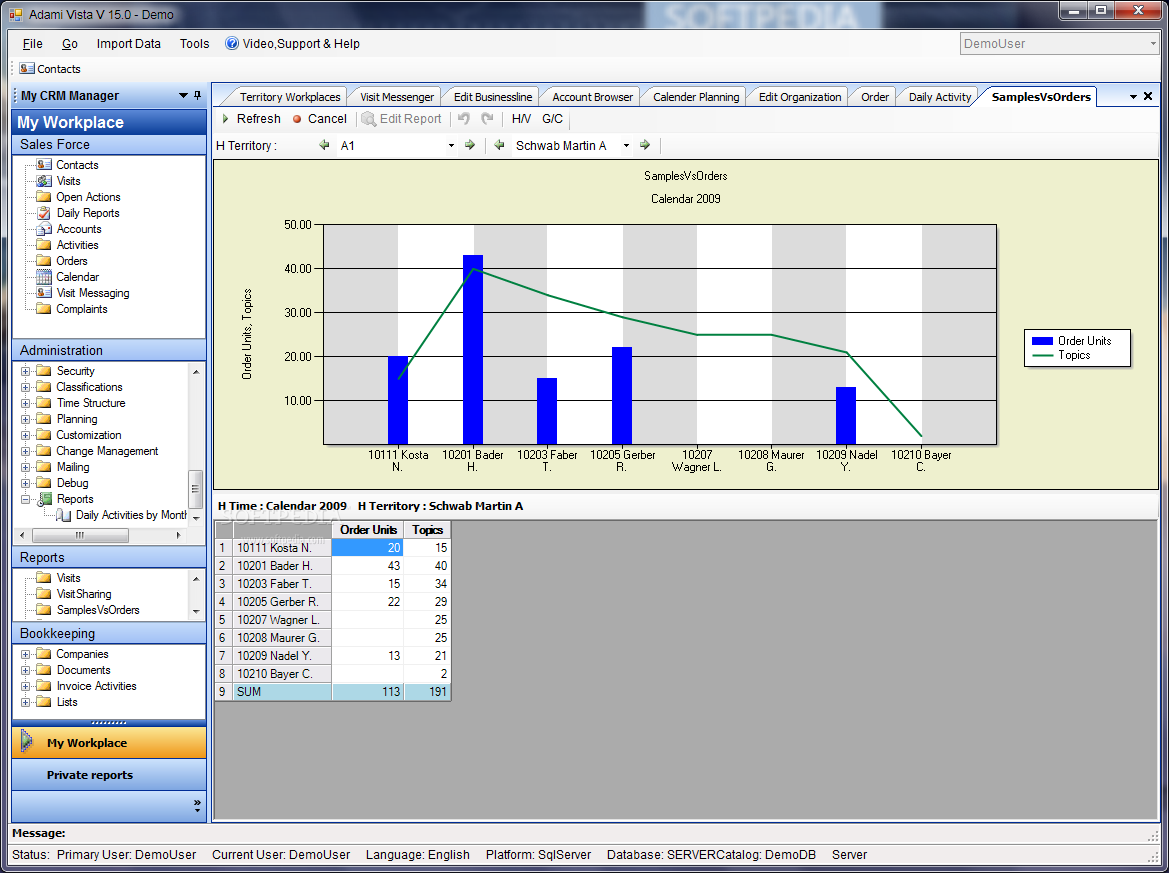
Task: Click the Edit Report magnifier icon
Action: 369,119
